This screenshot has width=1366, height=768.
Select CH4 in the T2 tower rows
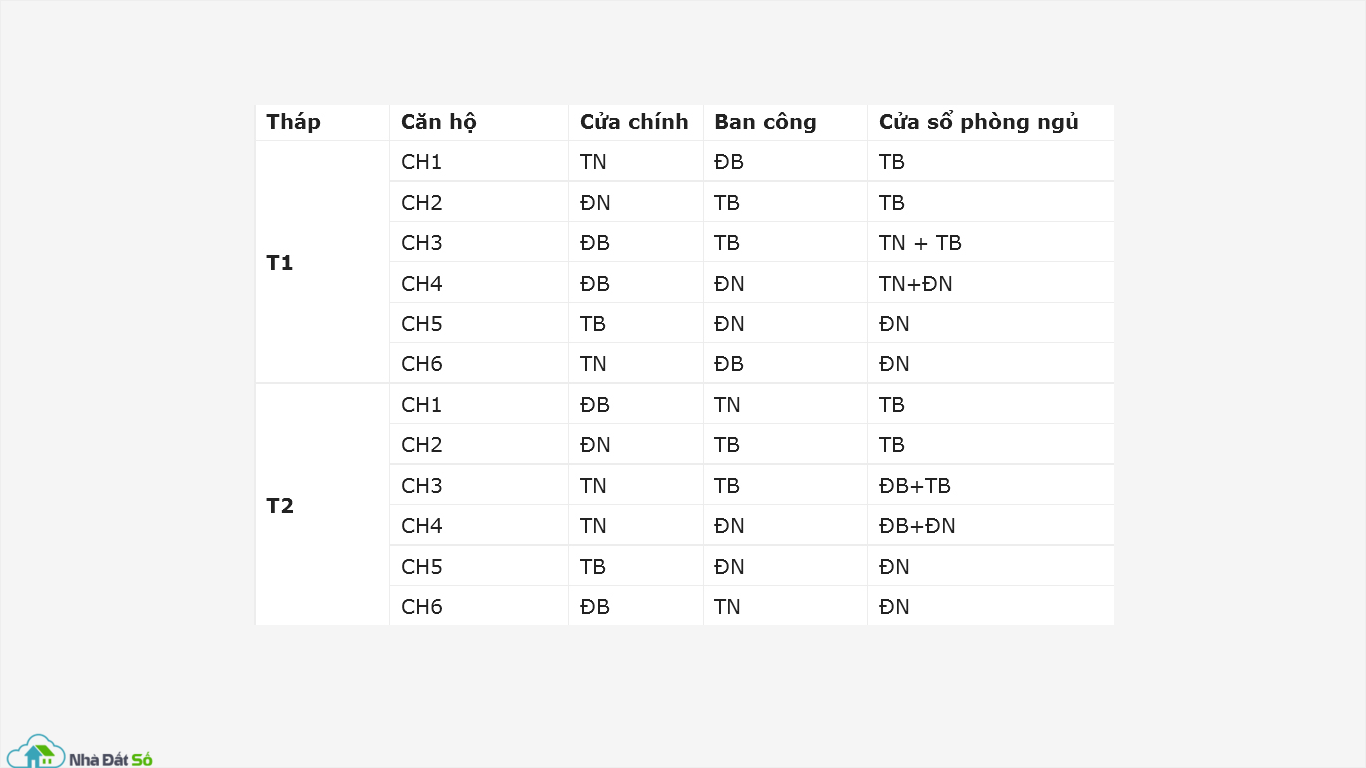coord(421,525)
